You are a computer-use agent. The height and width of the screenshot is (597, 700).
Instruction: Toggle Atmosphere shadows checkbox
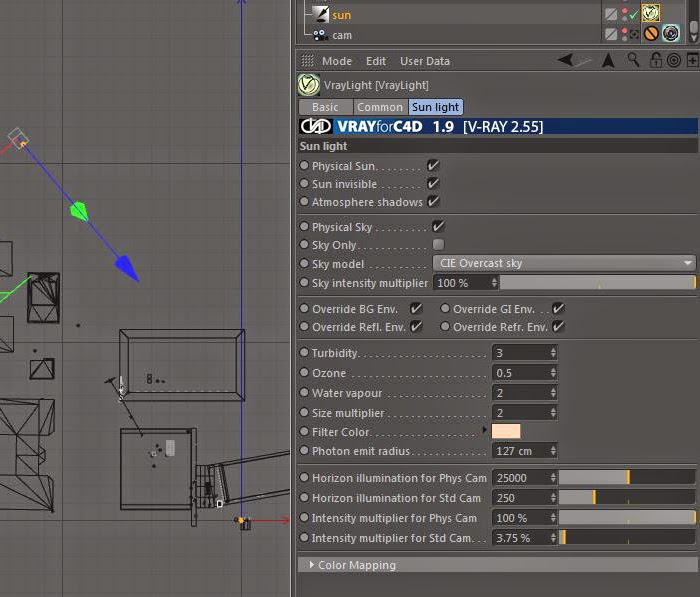click(433, 201)
